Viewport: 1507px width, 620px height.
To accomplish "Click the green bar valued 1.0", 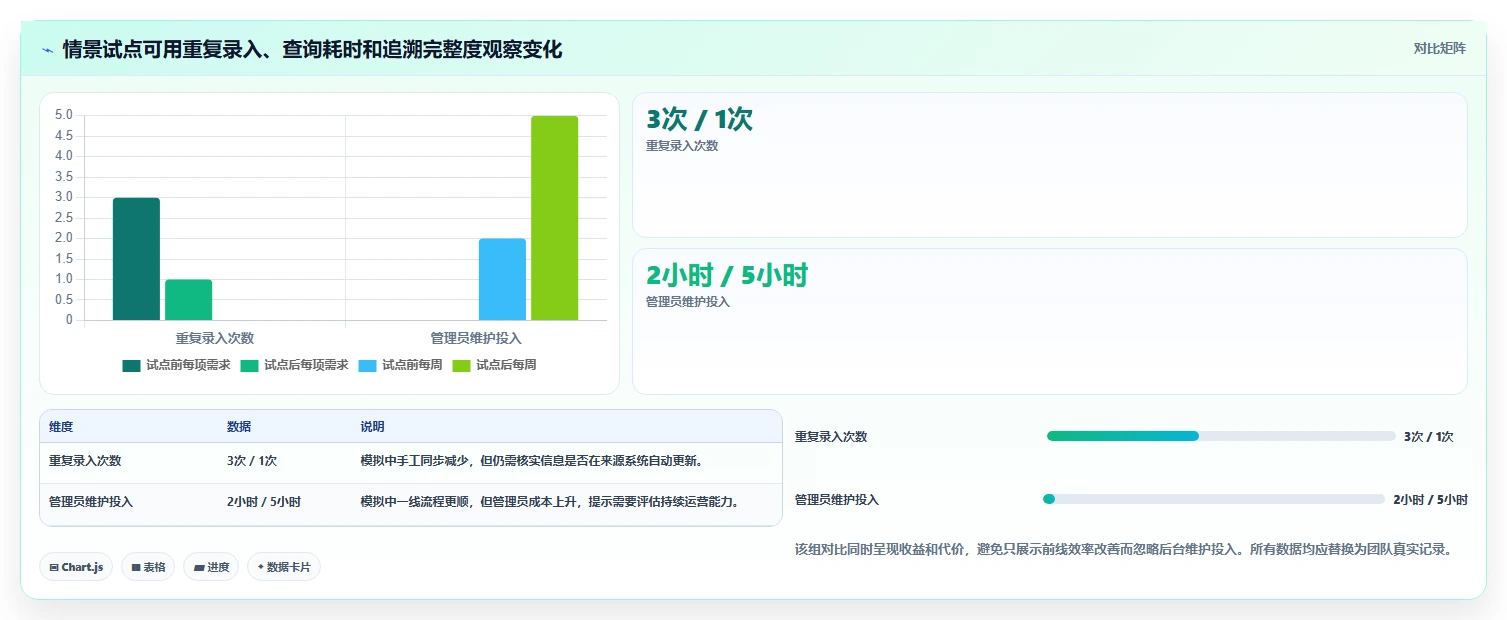I will pos(188,300).
